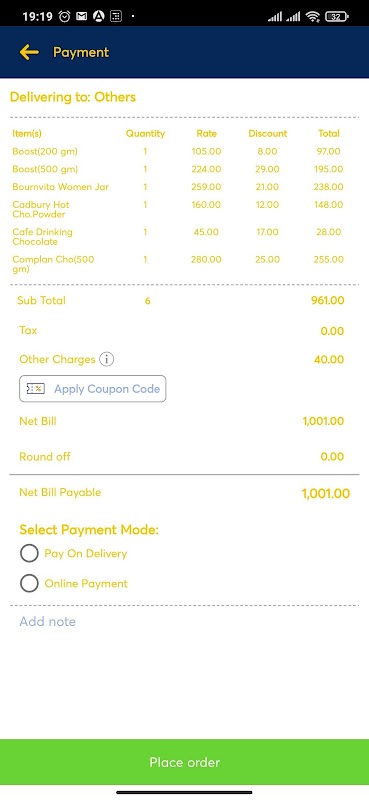This screenshot has width=369, height=800.
Task: Tap the Online Payment label
Action: 86,584
